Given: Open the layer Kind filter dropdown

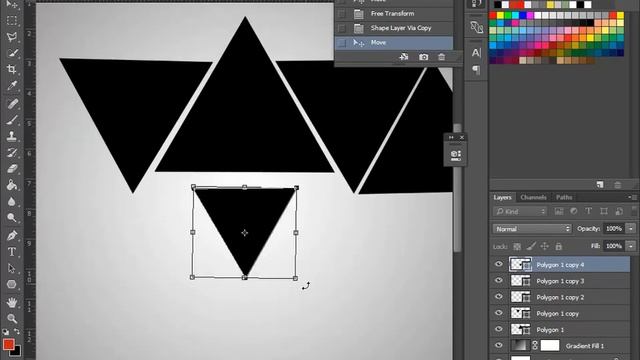Looking at the screenshot, I should pyautogui.click(x=520, y=211).
